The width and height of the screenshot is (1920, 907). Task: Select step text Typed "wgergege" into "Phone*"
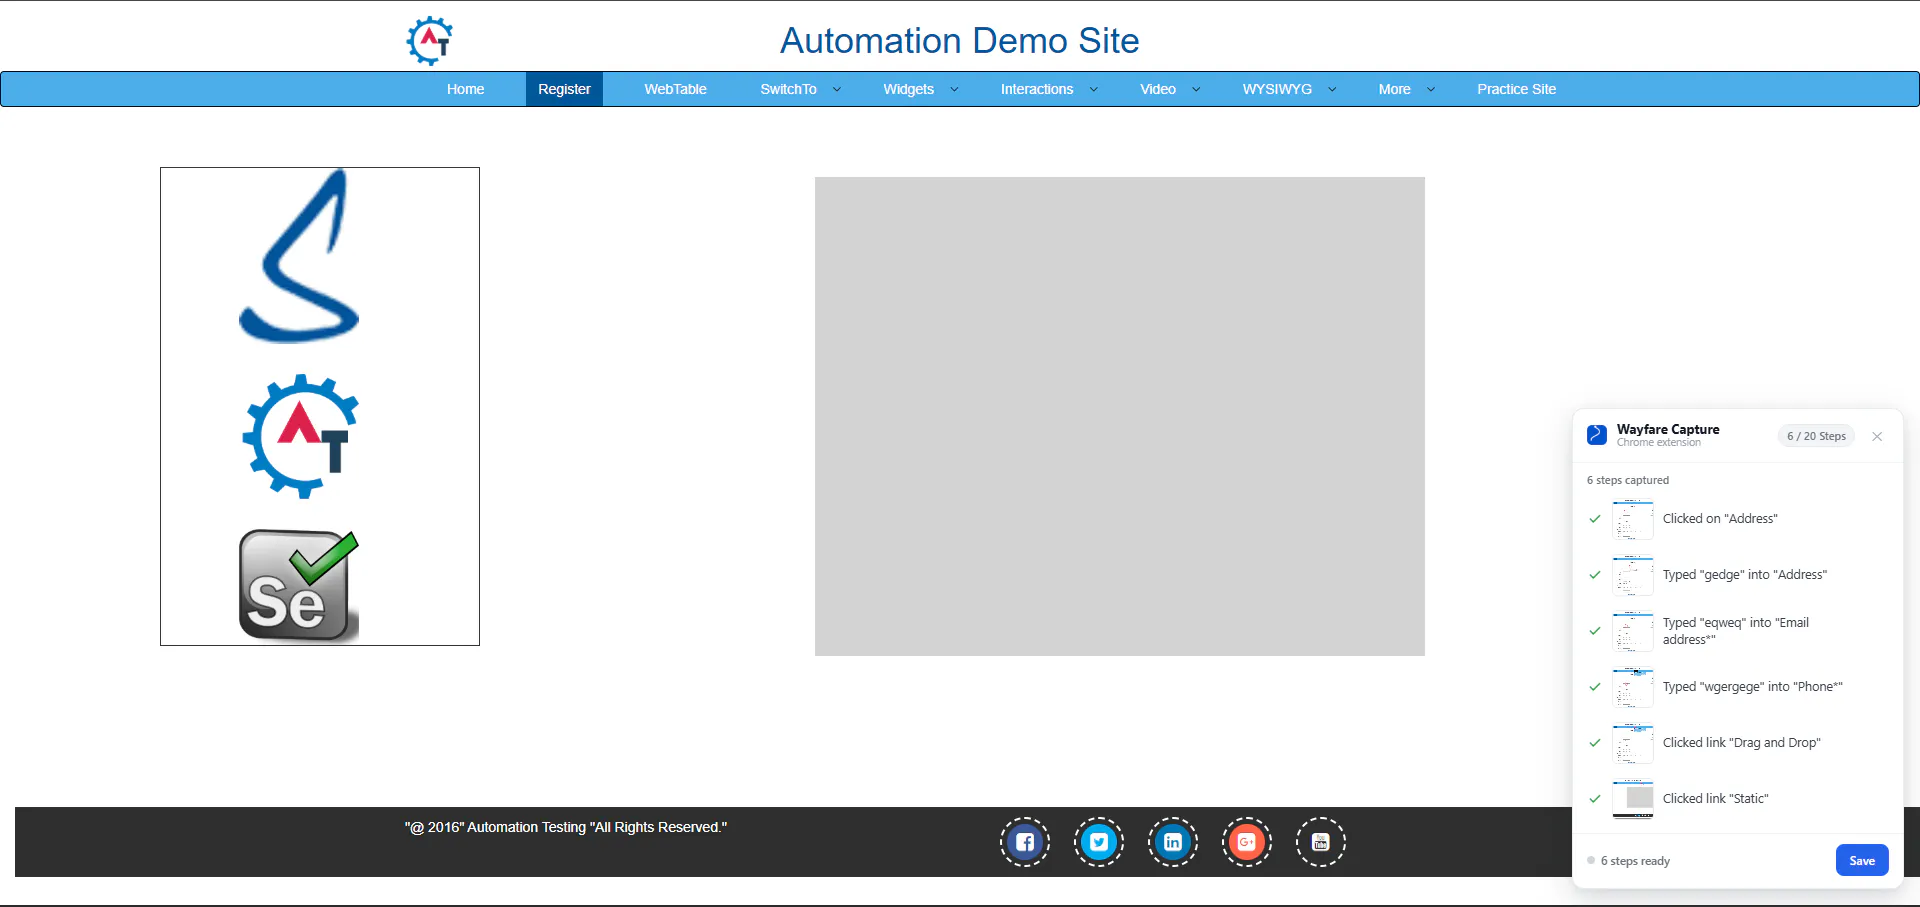1753,687
